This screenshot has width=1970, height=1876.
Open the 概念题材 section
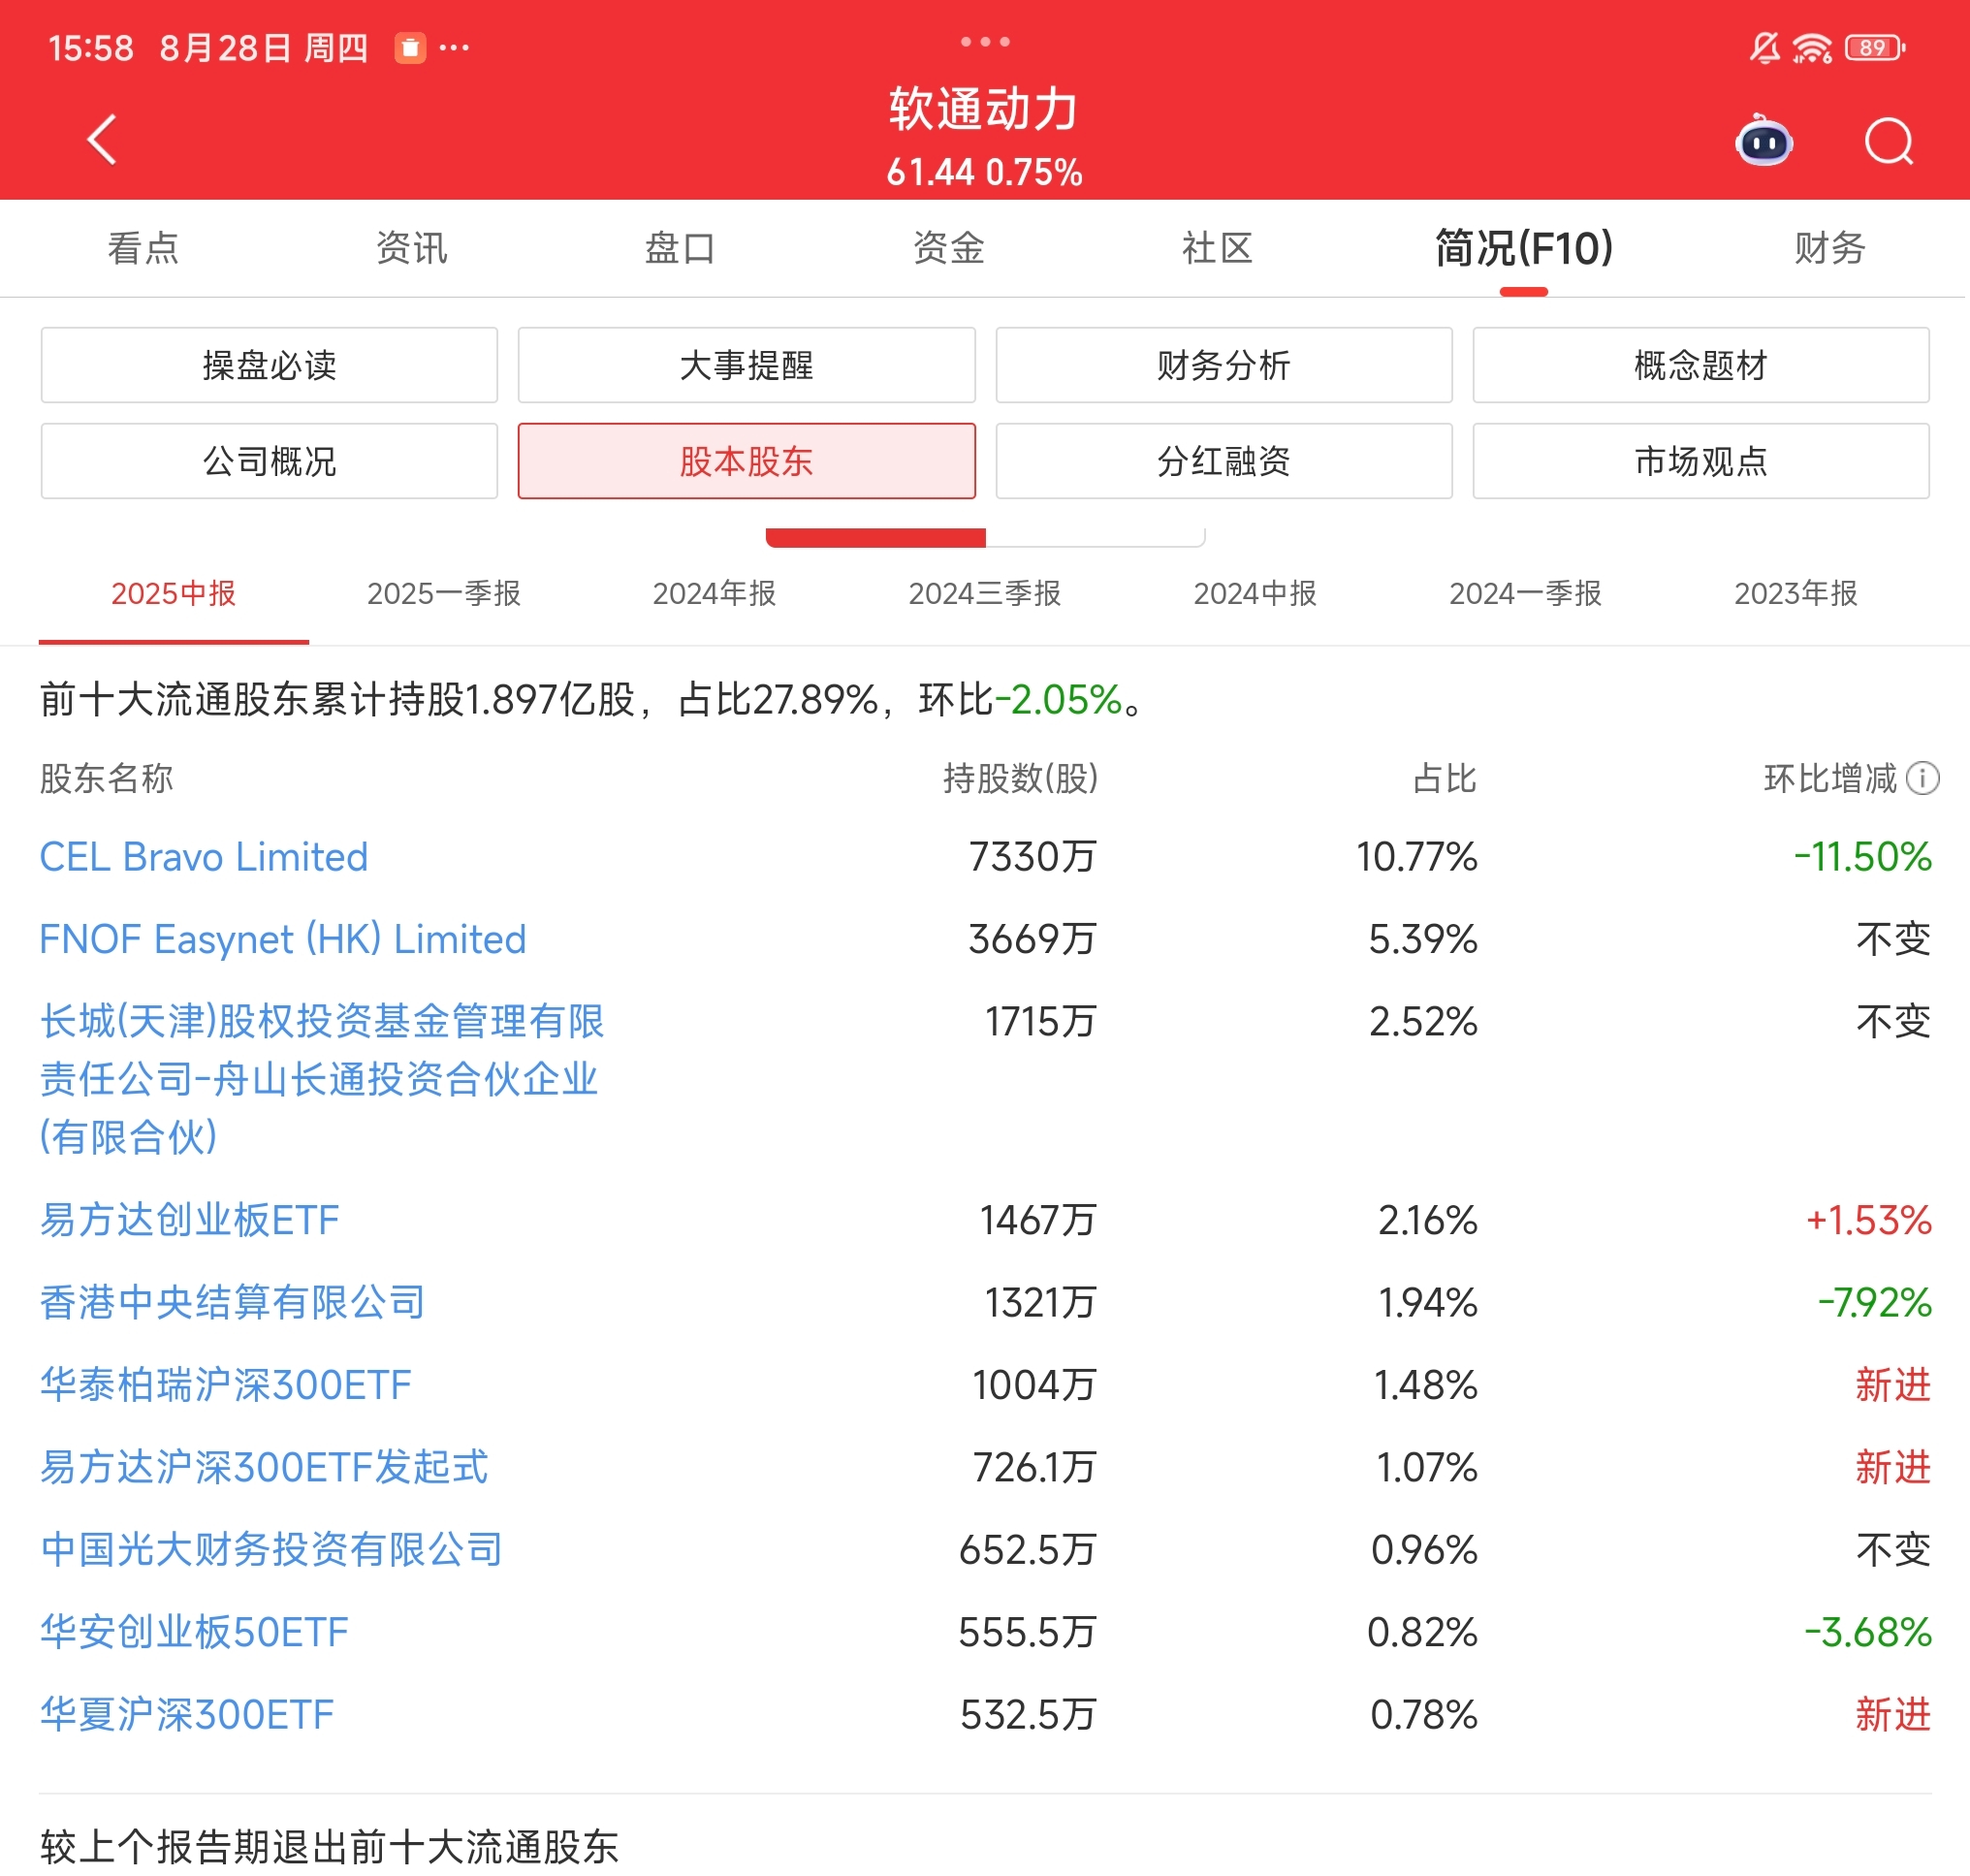[x=1701, y=365]
